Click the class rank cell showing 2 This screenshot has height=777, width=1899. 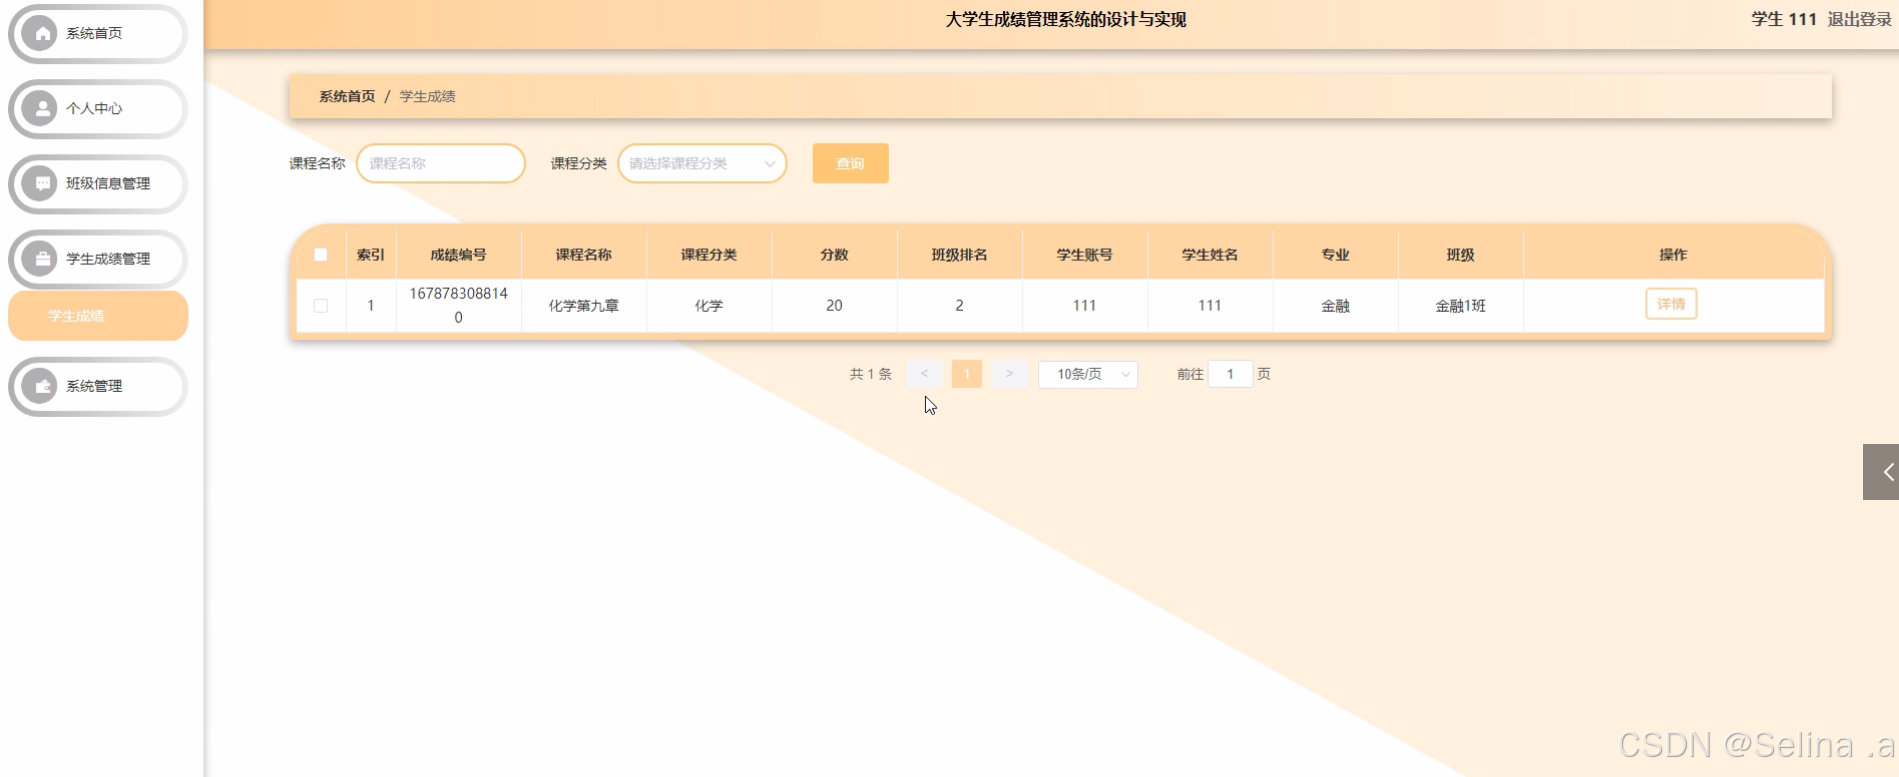[x=959, y=306]
